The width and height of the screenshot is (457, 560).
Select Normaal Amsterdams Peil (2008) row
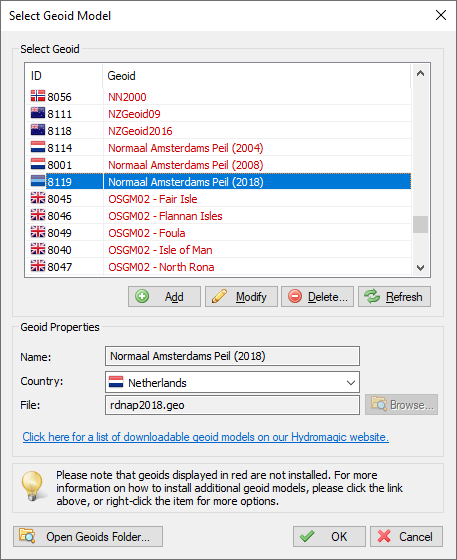tap(219, 165)
